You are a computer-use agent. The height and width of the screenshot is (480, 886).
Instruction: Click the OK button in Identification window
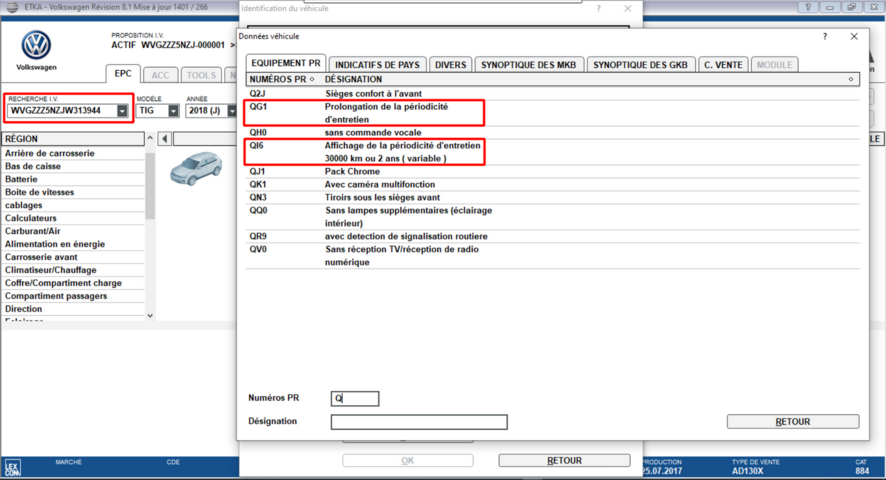pos(407,460)
